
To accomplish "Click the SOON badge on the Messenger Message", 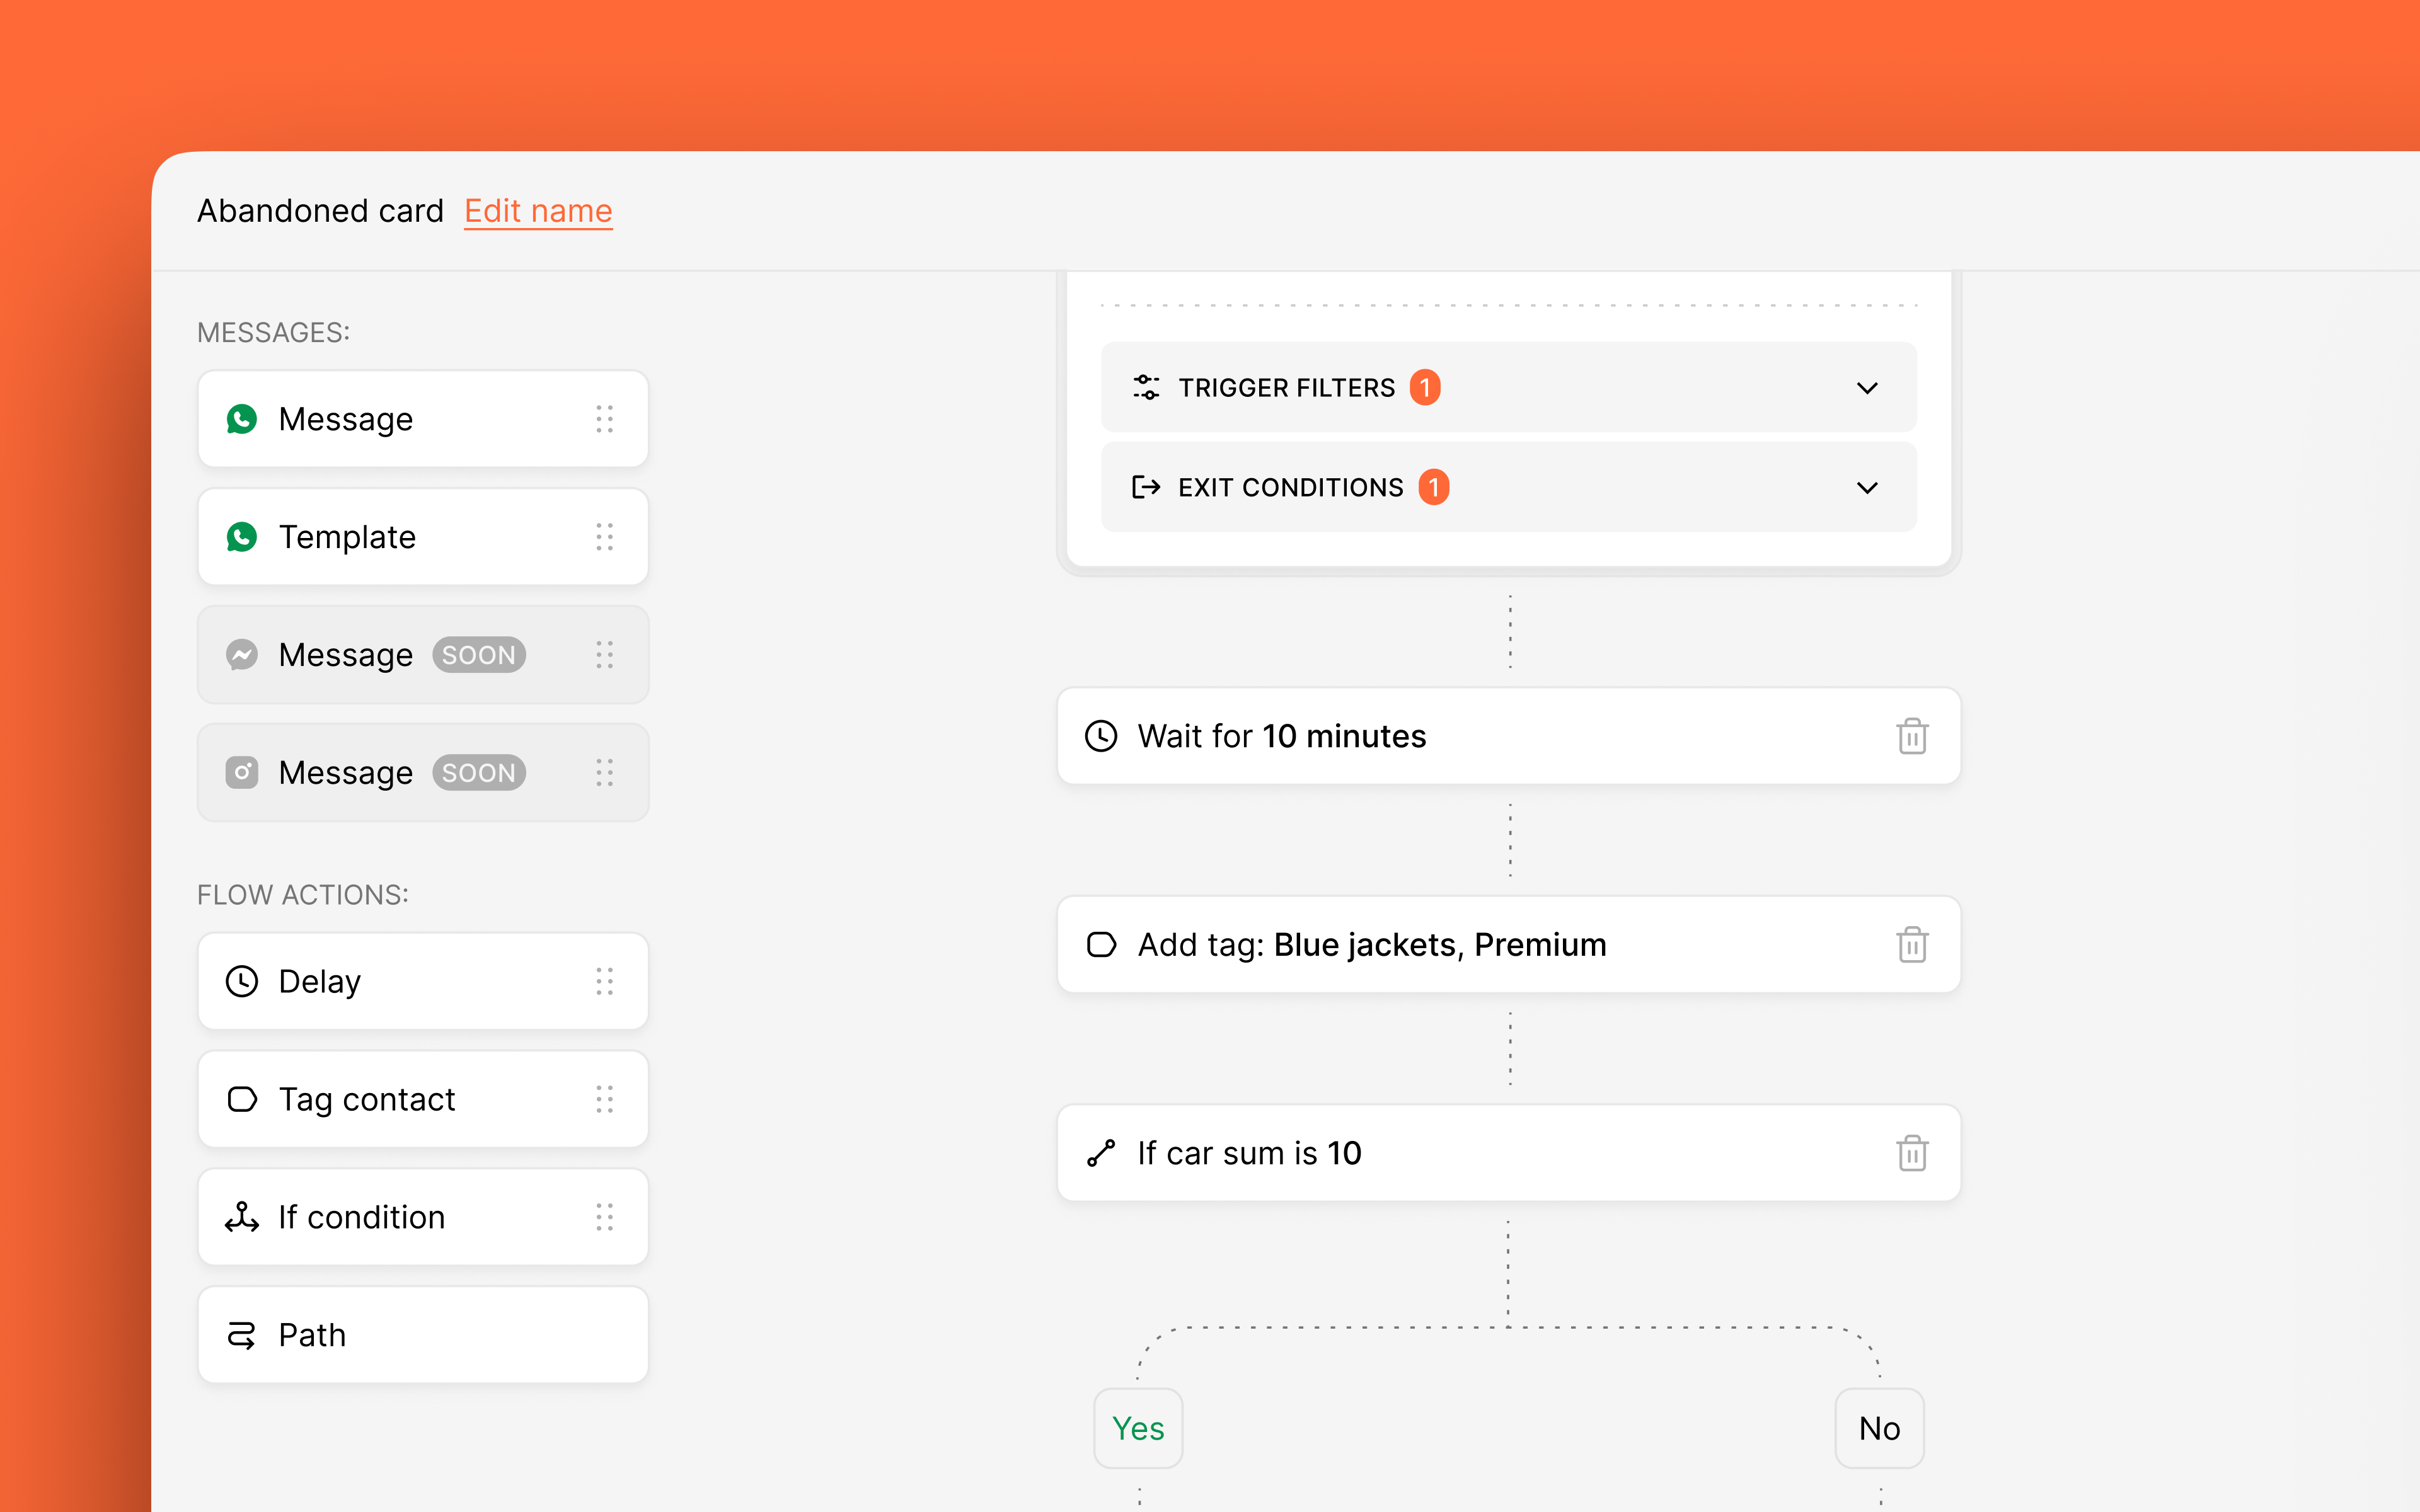I will click(479, 655).
